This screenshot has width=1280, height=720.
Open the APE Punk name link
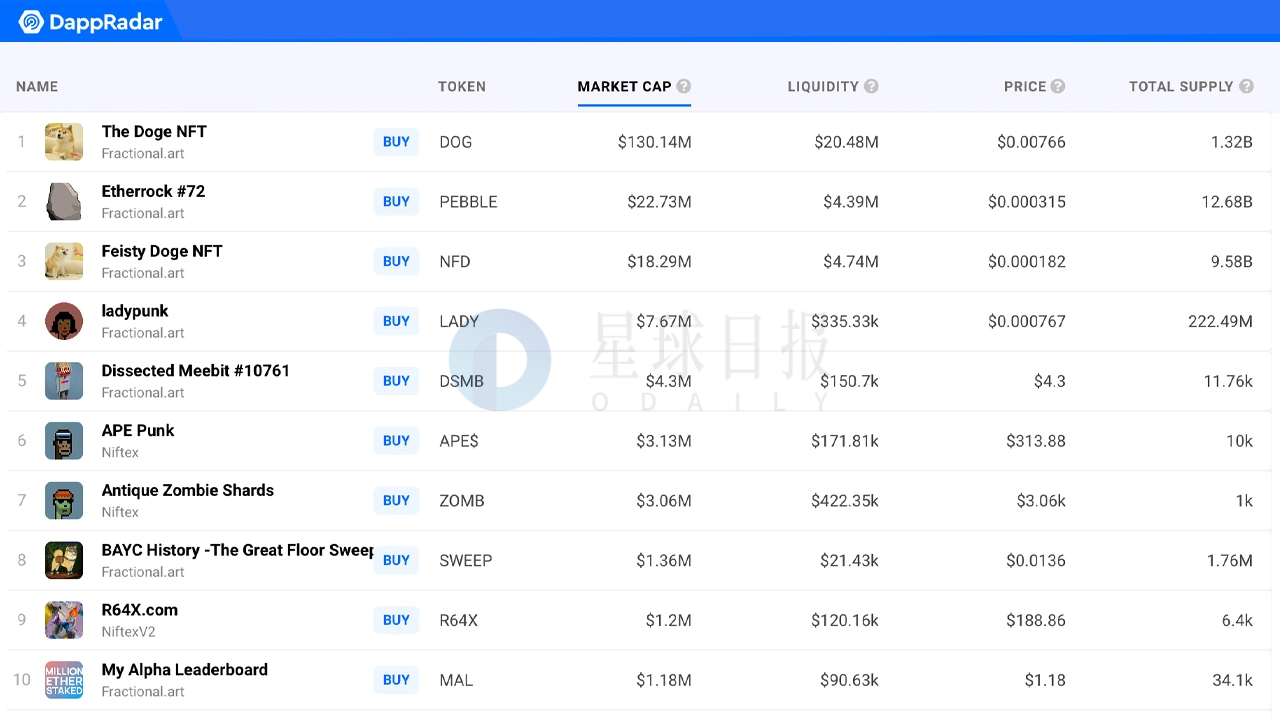click(x=138, y=430)
